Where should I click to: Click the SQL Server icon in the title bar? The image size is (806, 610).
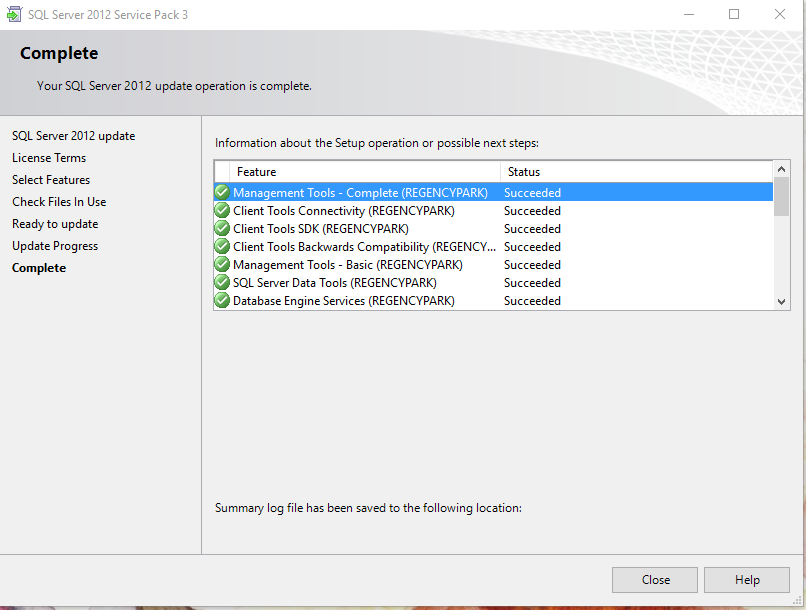tap(14, 14)
